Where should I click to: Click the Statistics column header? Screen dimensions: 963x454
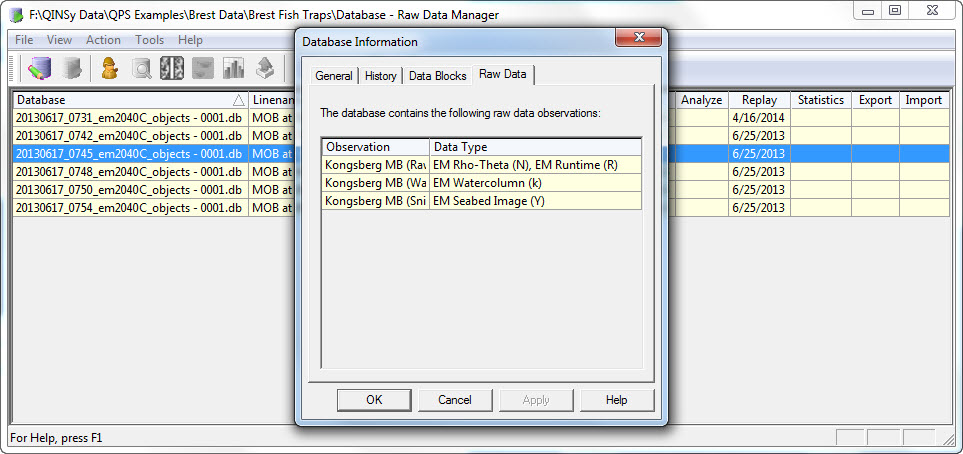821,100
